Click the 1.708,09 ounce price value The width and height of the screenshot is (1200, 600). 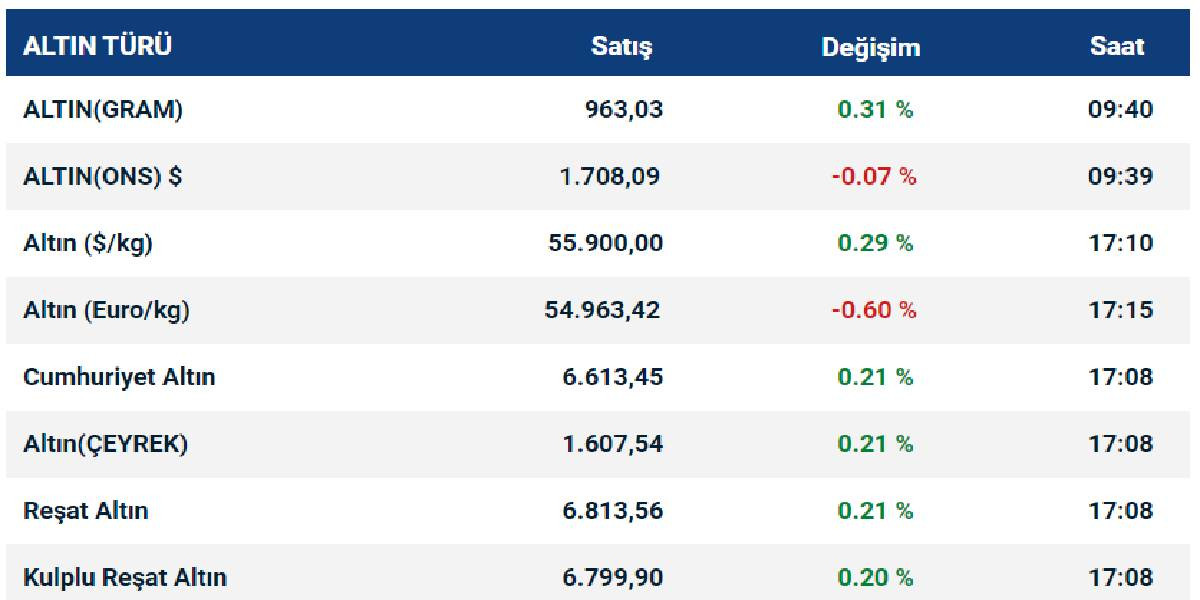coord(610,177)
